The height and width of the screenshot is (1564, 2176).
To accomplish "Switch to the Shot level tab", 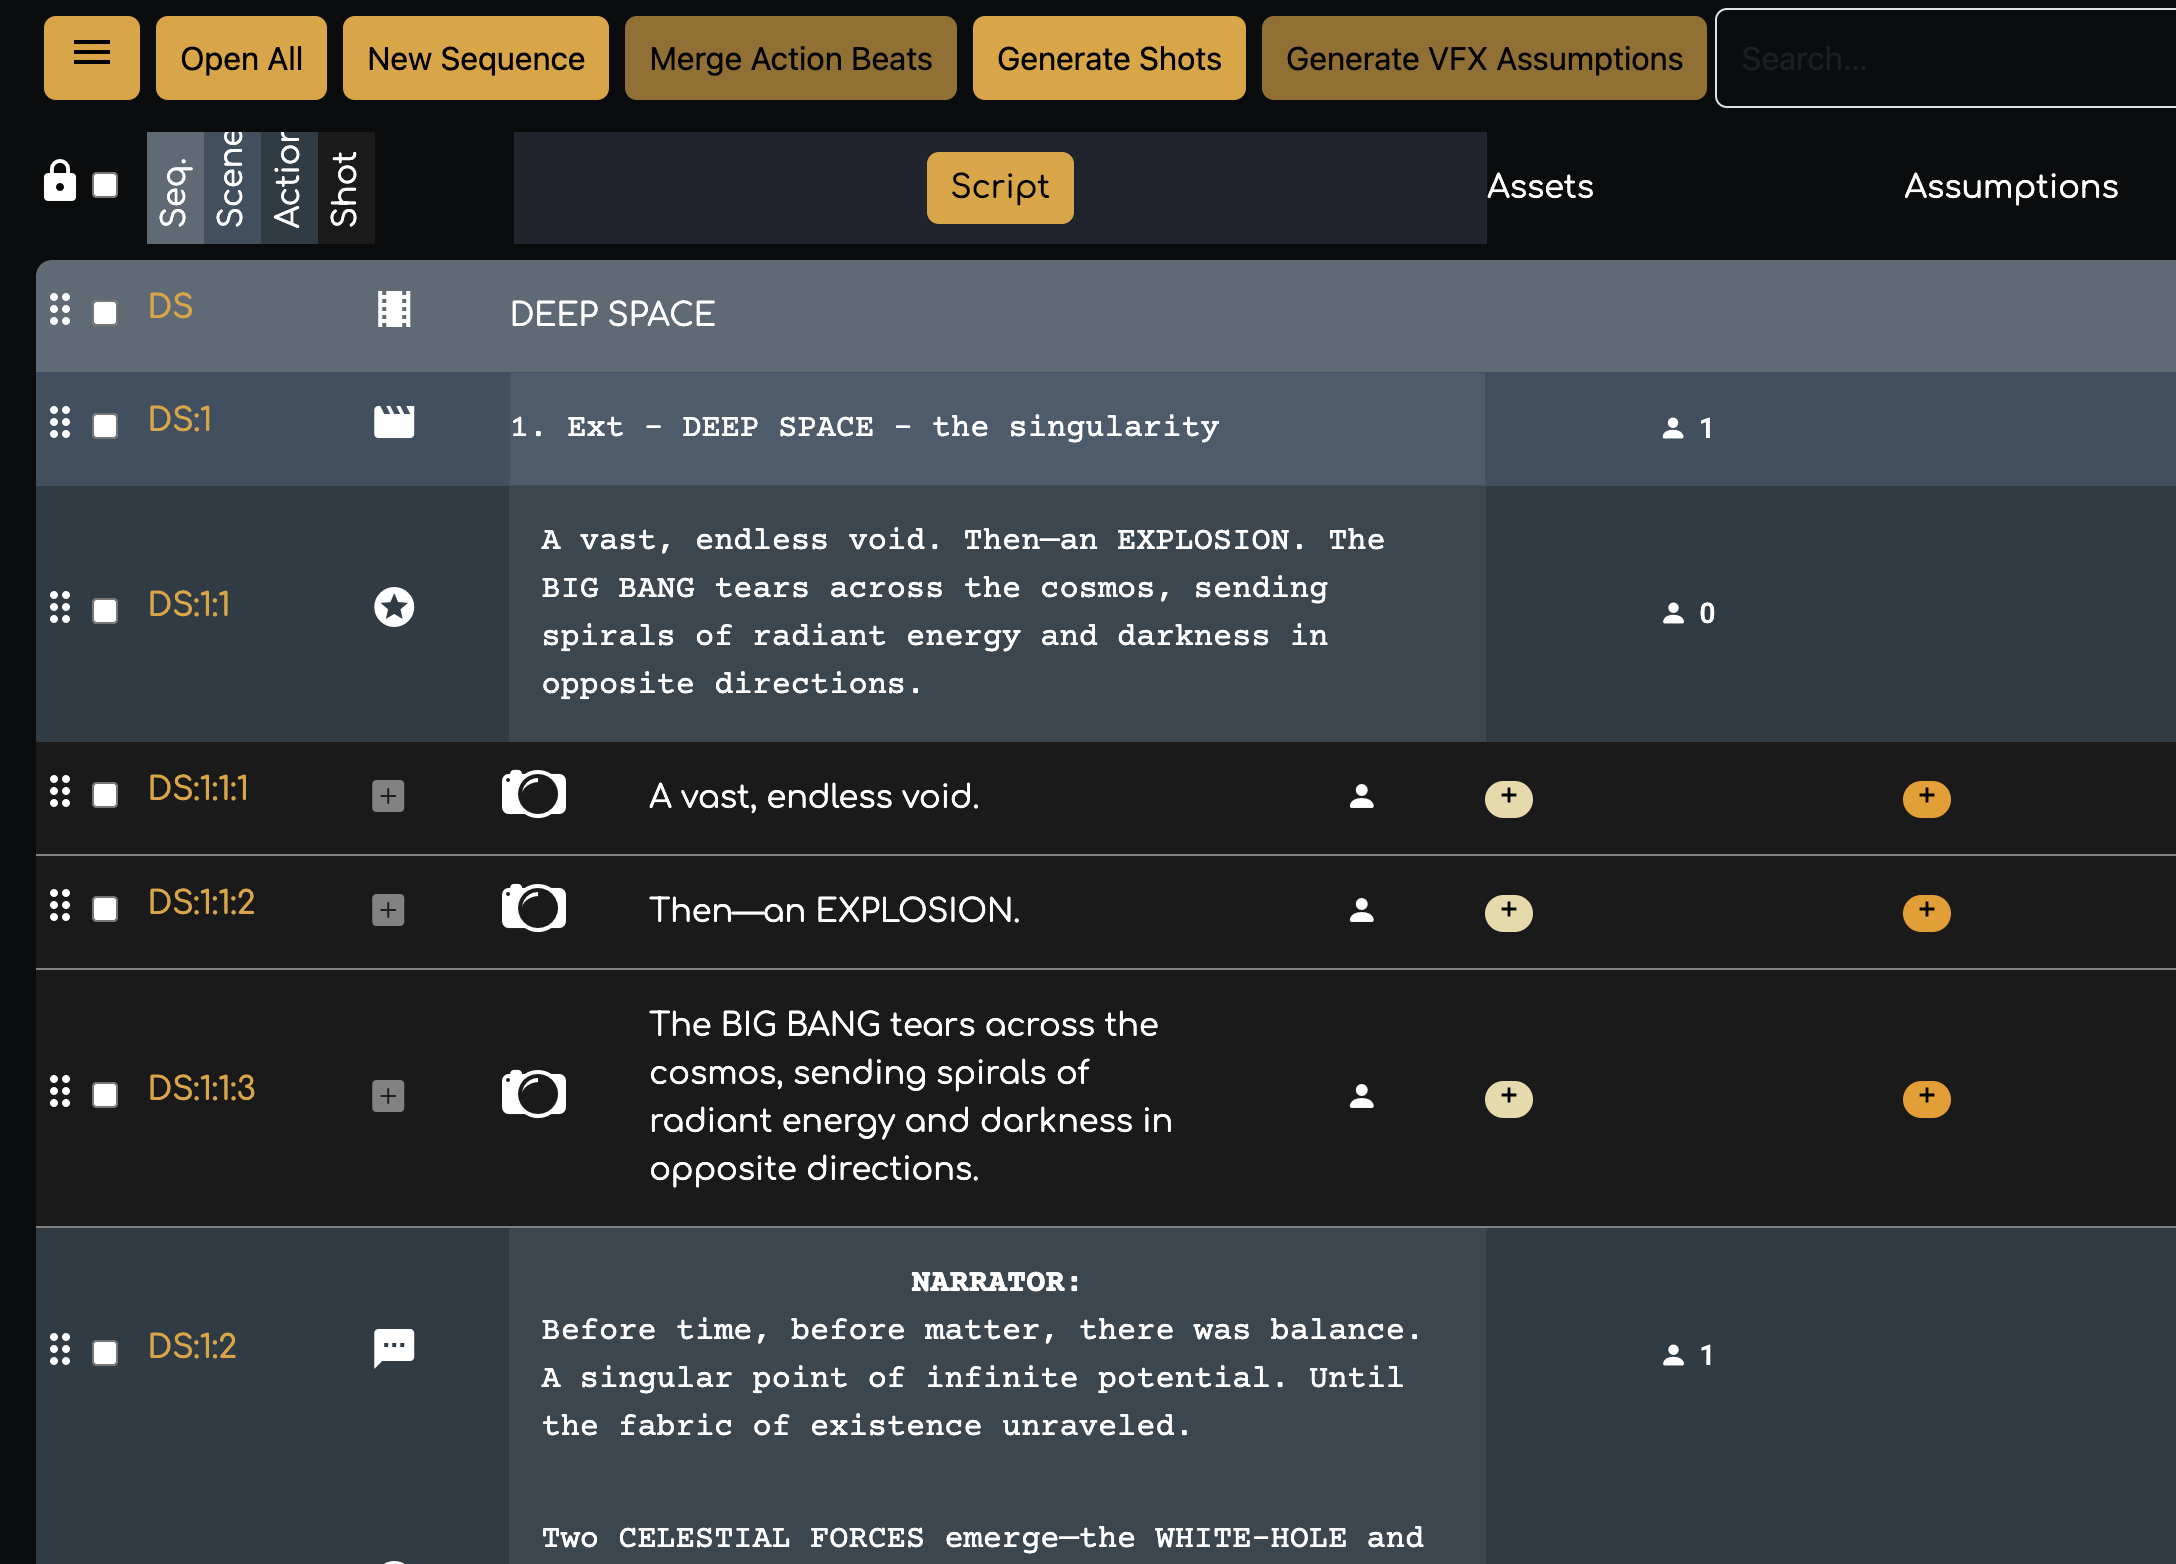I will pyautogui.click(x=346, y=187).
